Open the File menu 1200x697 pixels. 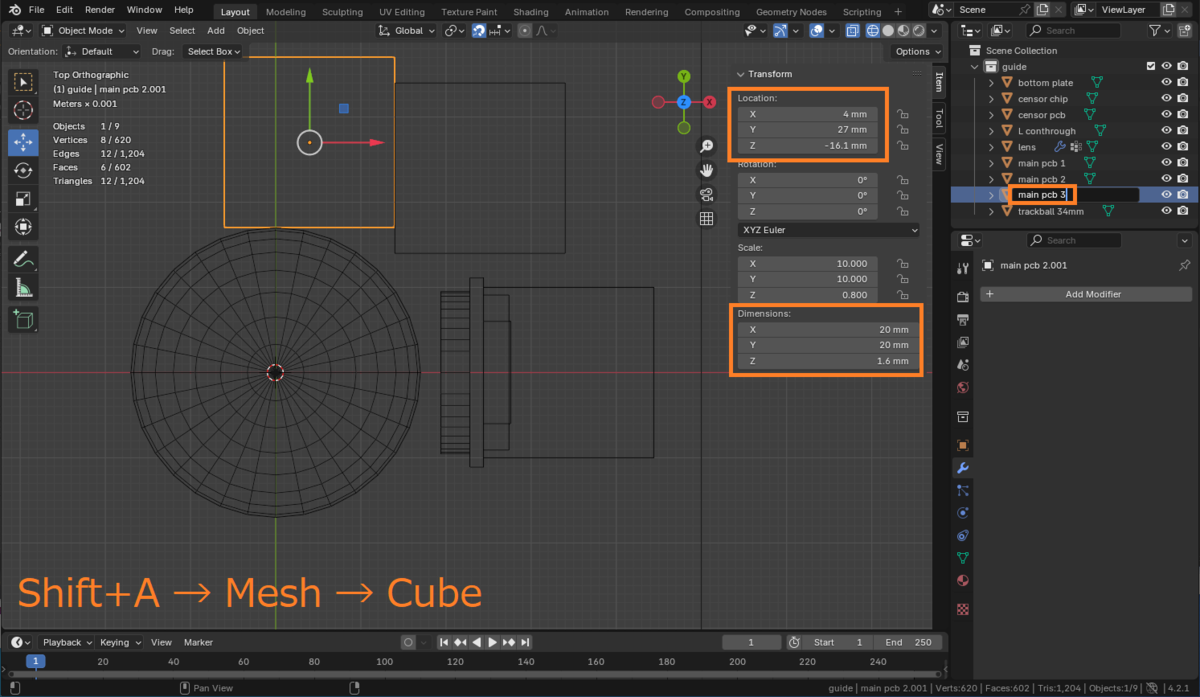point(36,10)
